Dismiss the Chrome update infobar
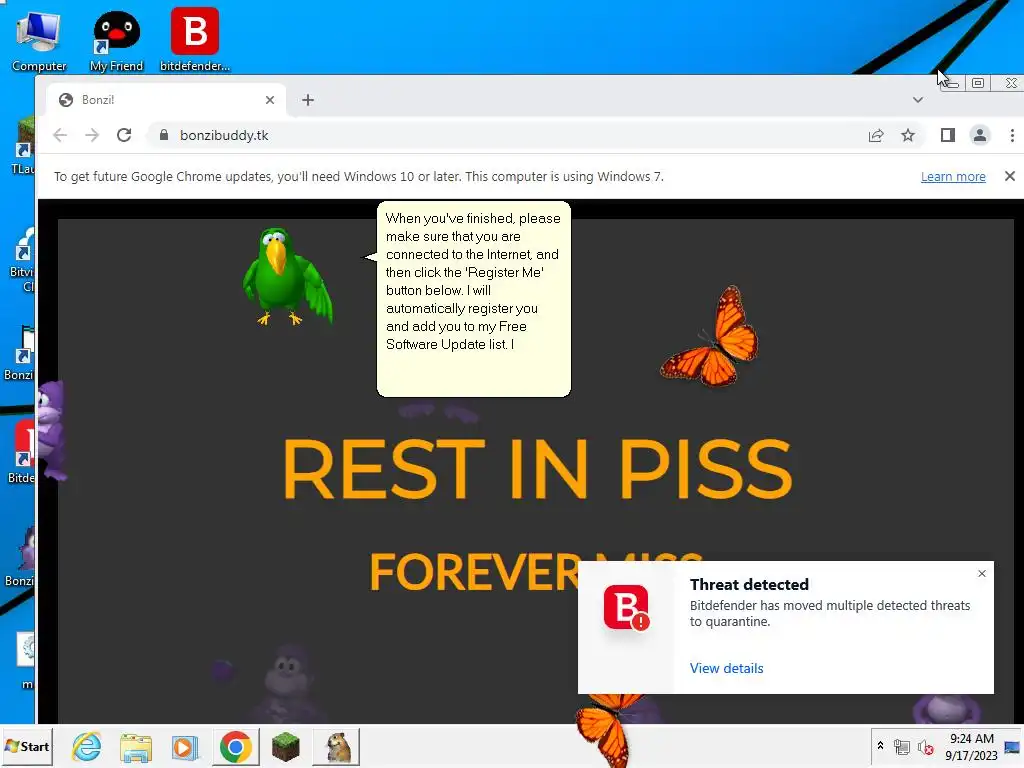The height and width of the screenshot is (768, 1024). click(1010, 176)
